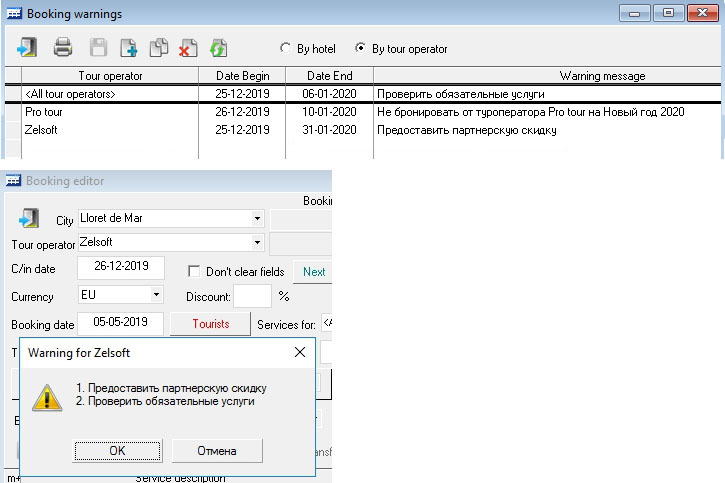Click the 31-01-2020 date end cell

coord(329,130)
